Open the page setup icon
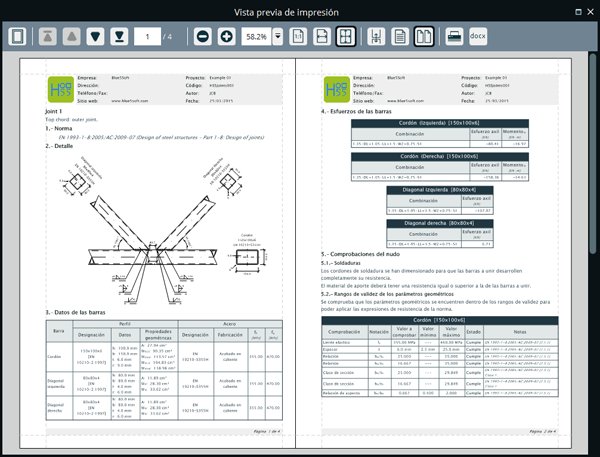This screenshot has width=600, height=457. pyautogui.click(x=18, y=36)
